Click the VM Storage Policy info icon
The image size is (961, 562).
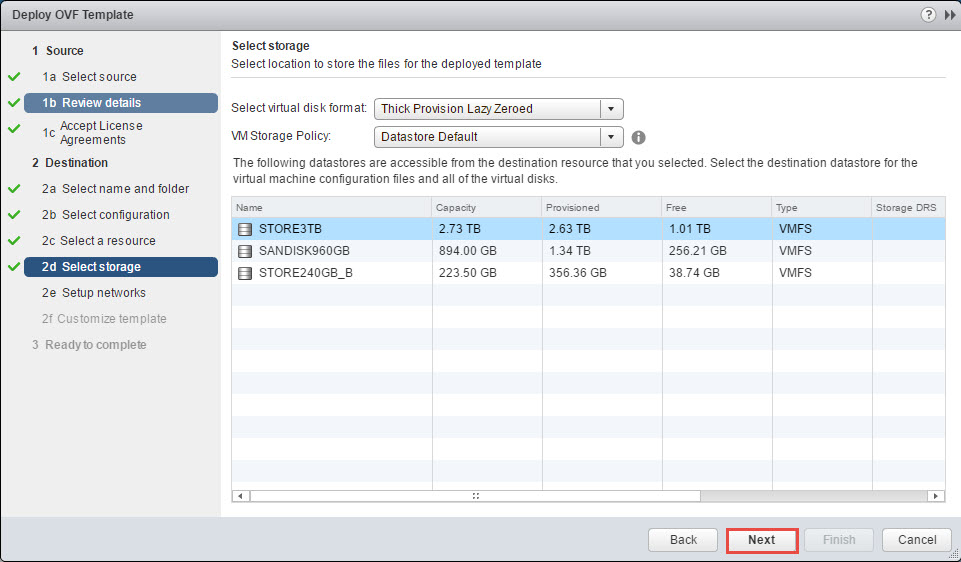pos(639,137)
